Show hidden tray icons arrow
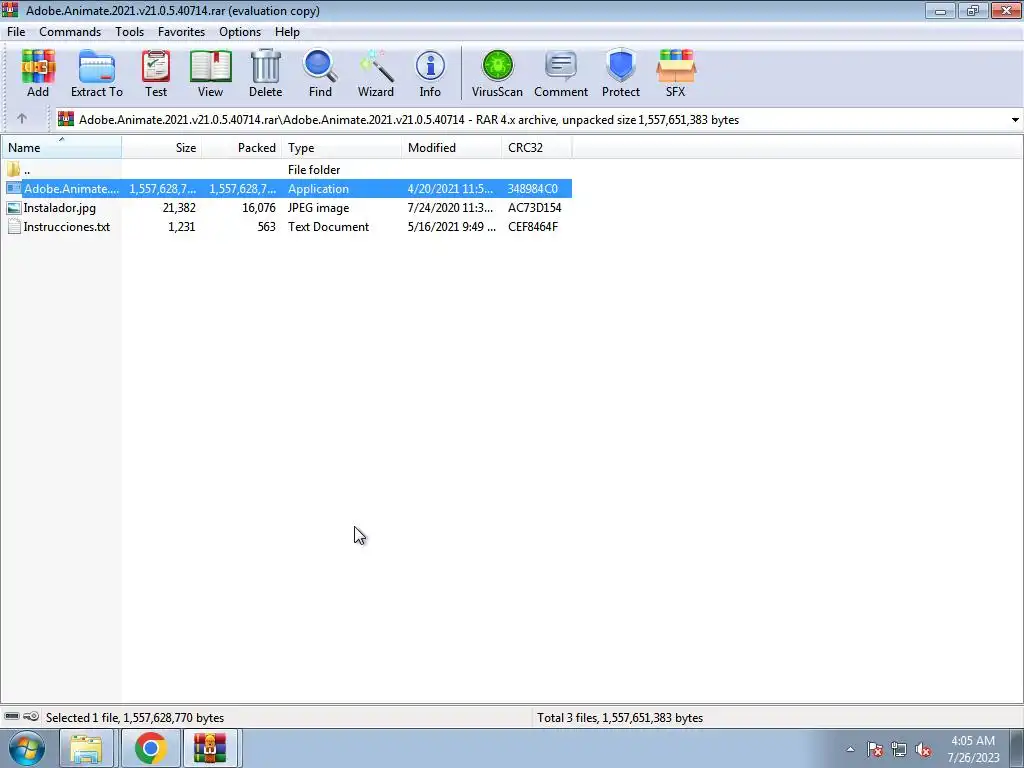This screenshot has width=1024, height=768. click(x=850, y=750)
